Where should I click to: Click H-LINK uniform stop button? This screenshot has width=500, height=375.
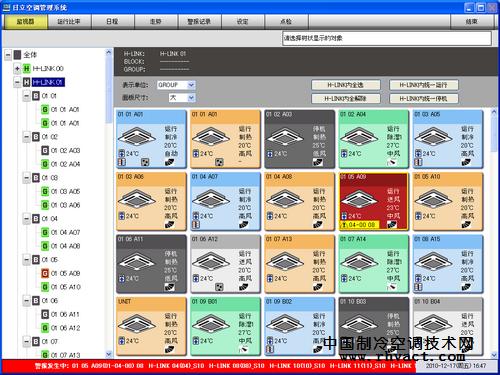tap(424, 99)
